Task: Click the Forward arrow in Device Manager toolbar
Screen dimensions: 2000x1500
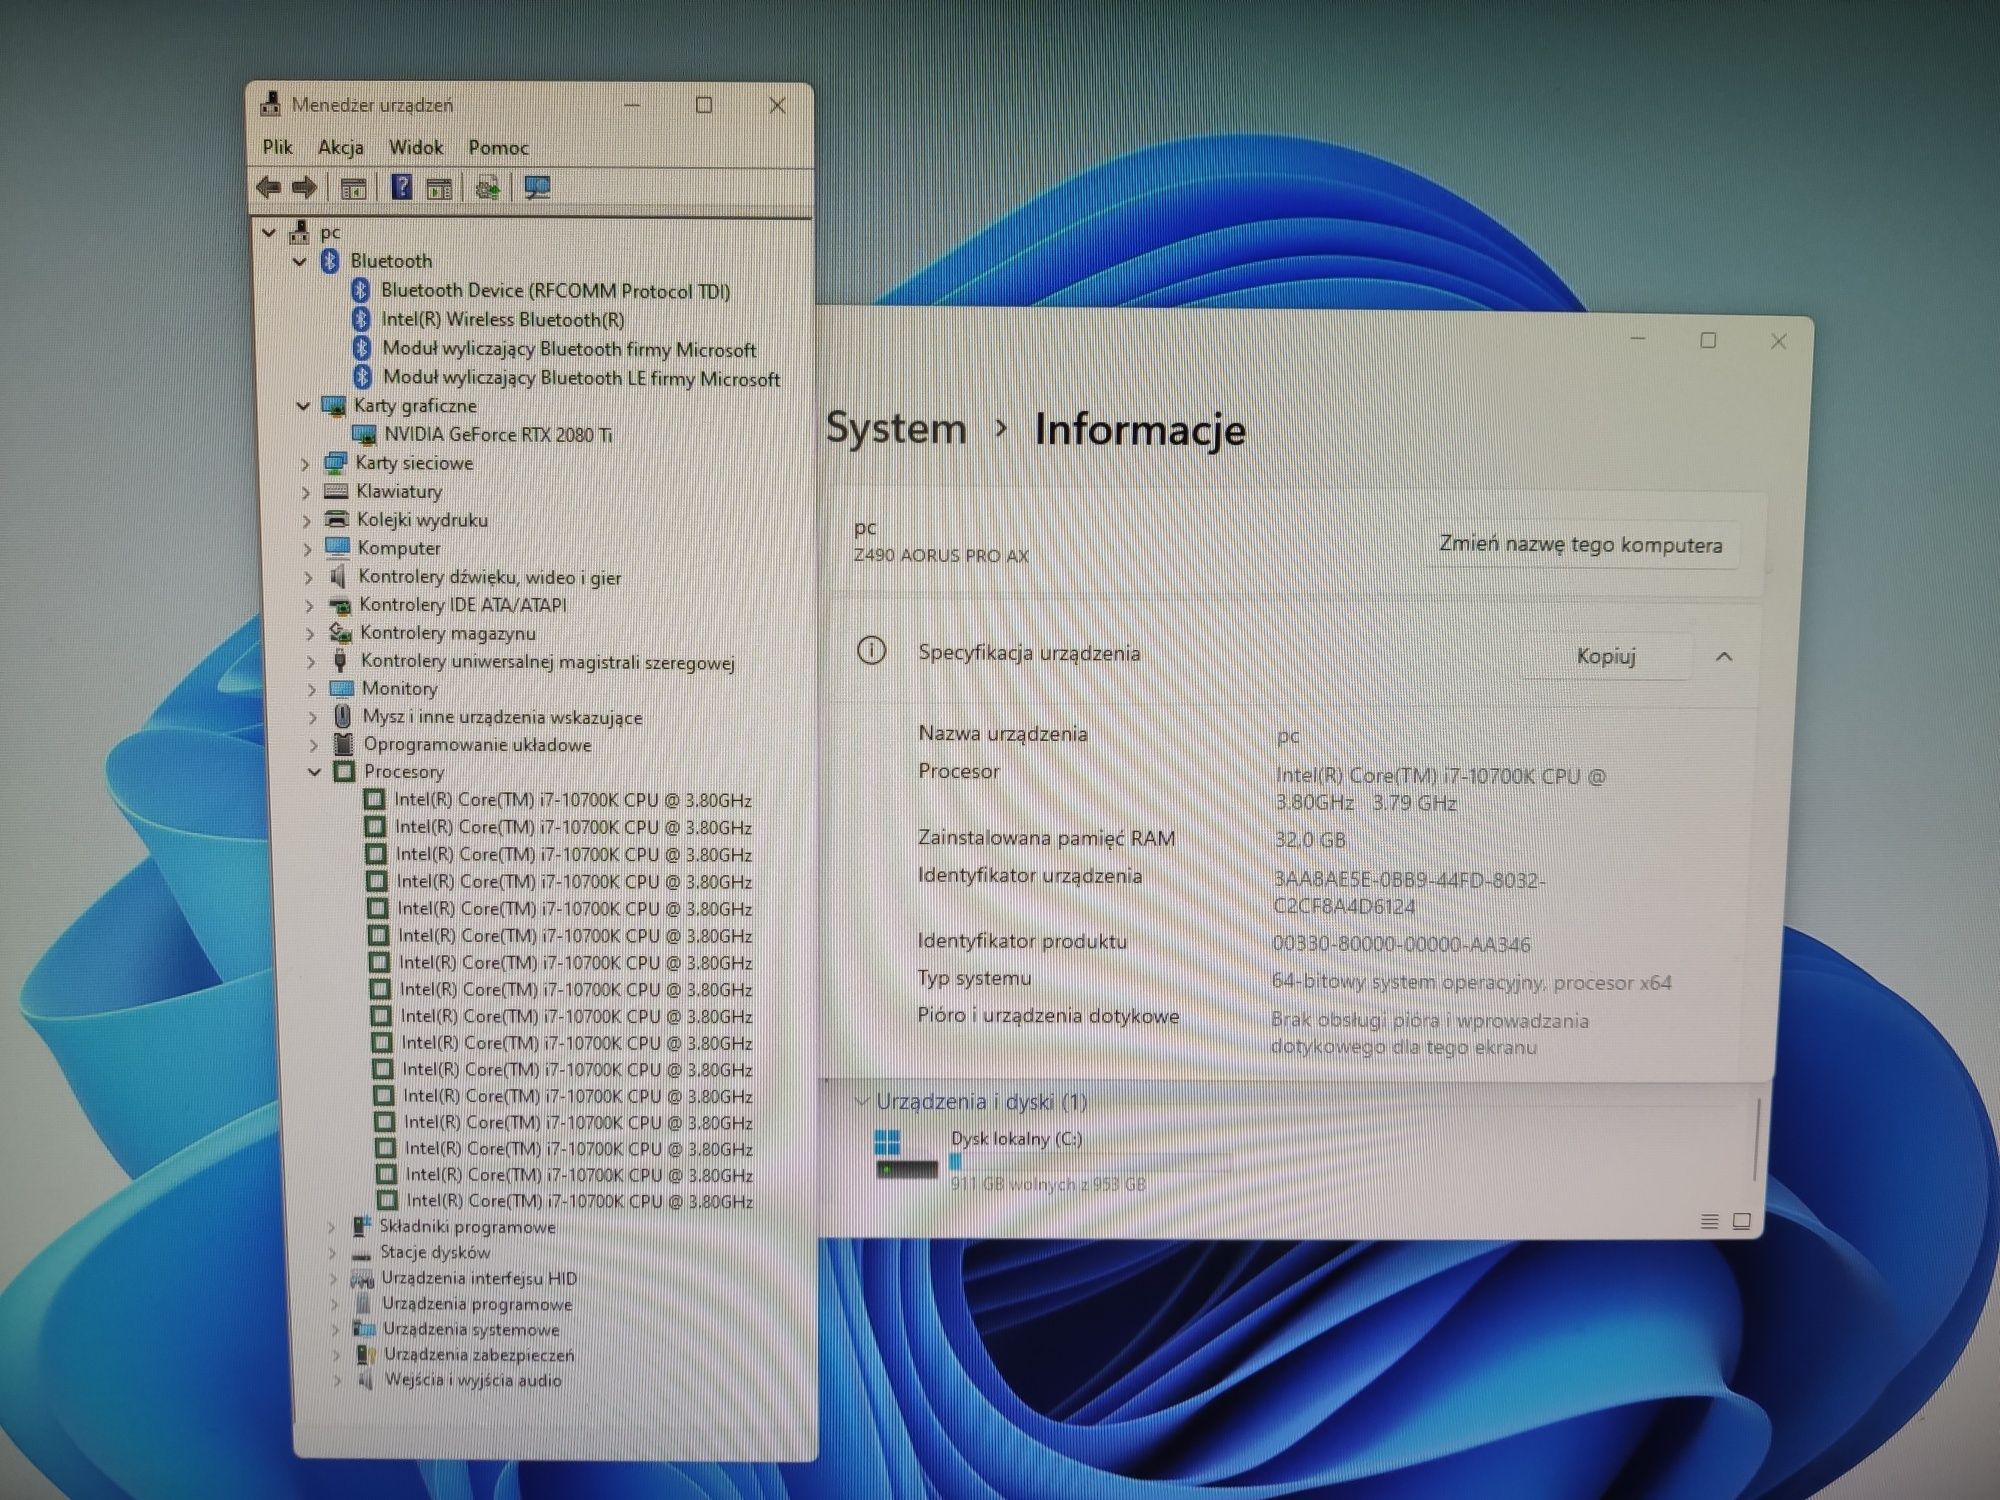Action: coord(304,187)
